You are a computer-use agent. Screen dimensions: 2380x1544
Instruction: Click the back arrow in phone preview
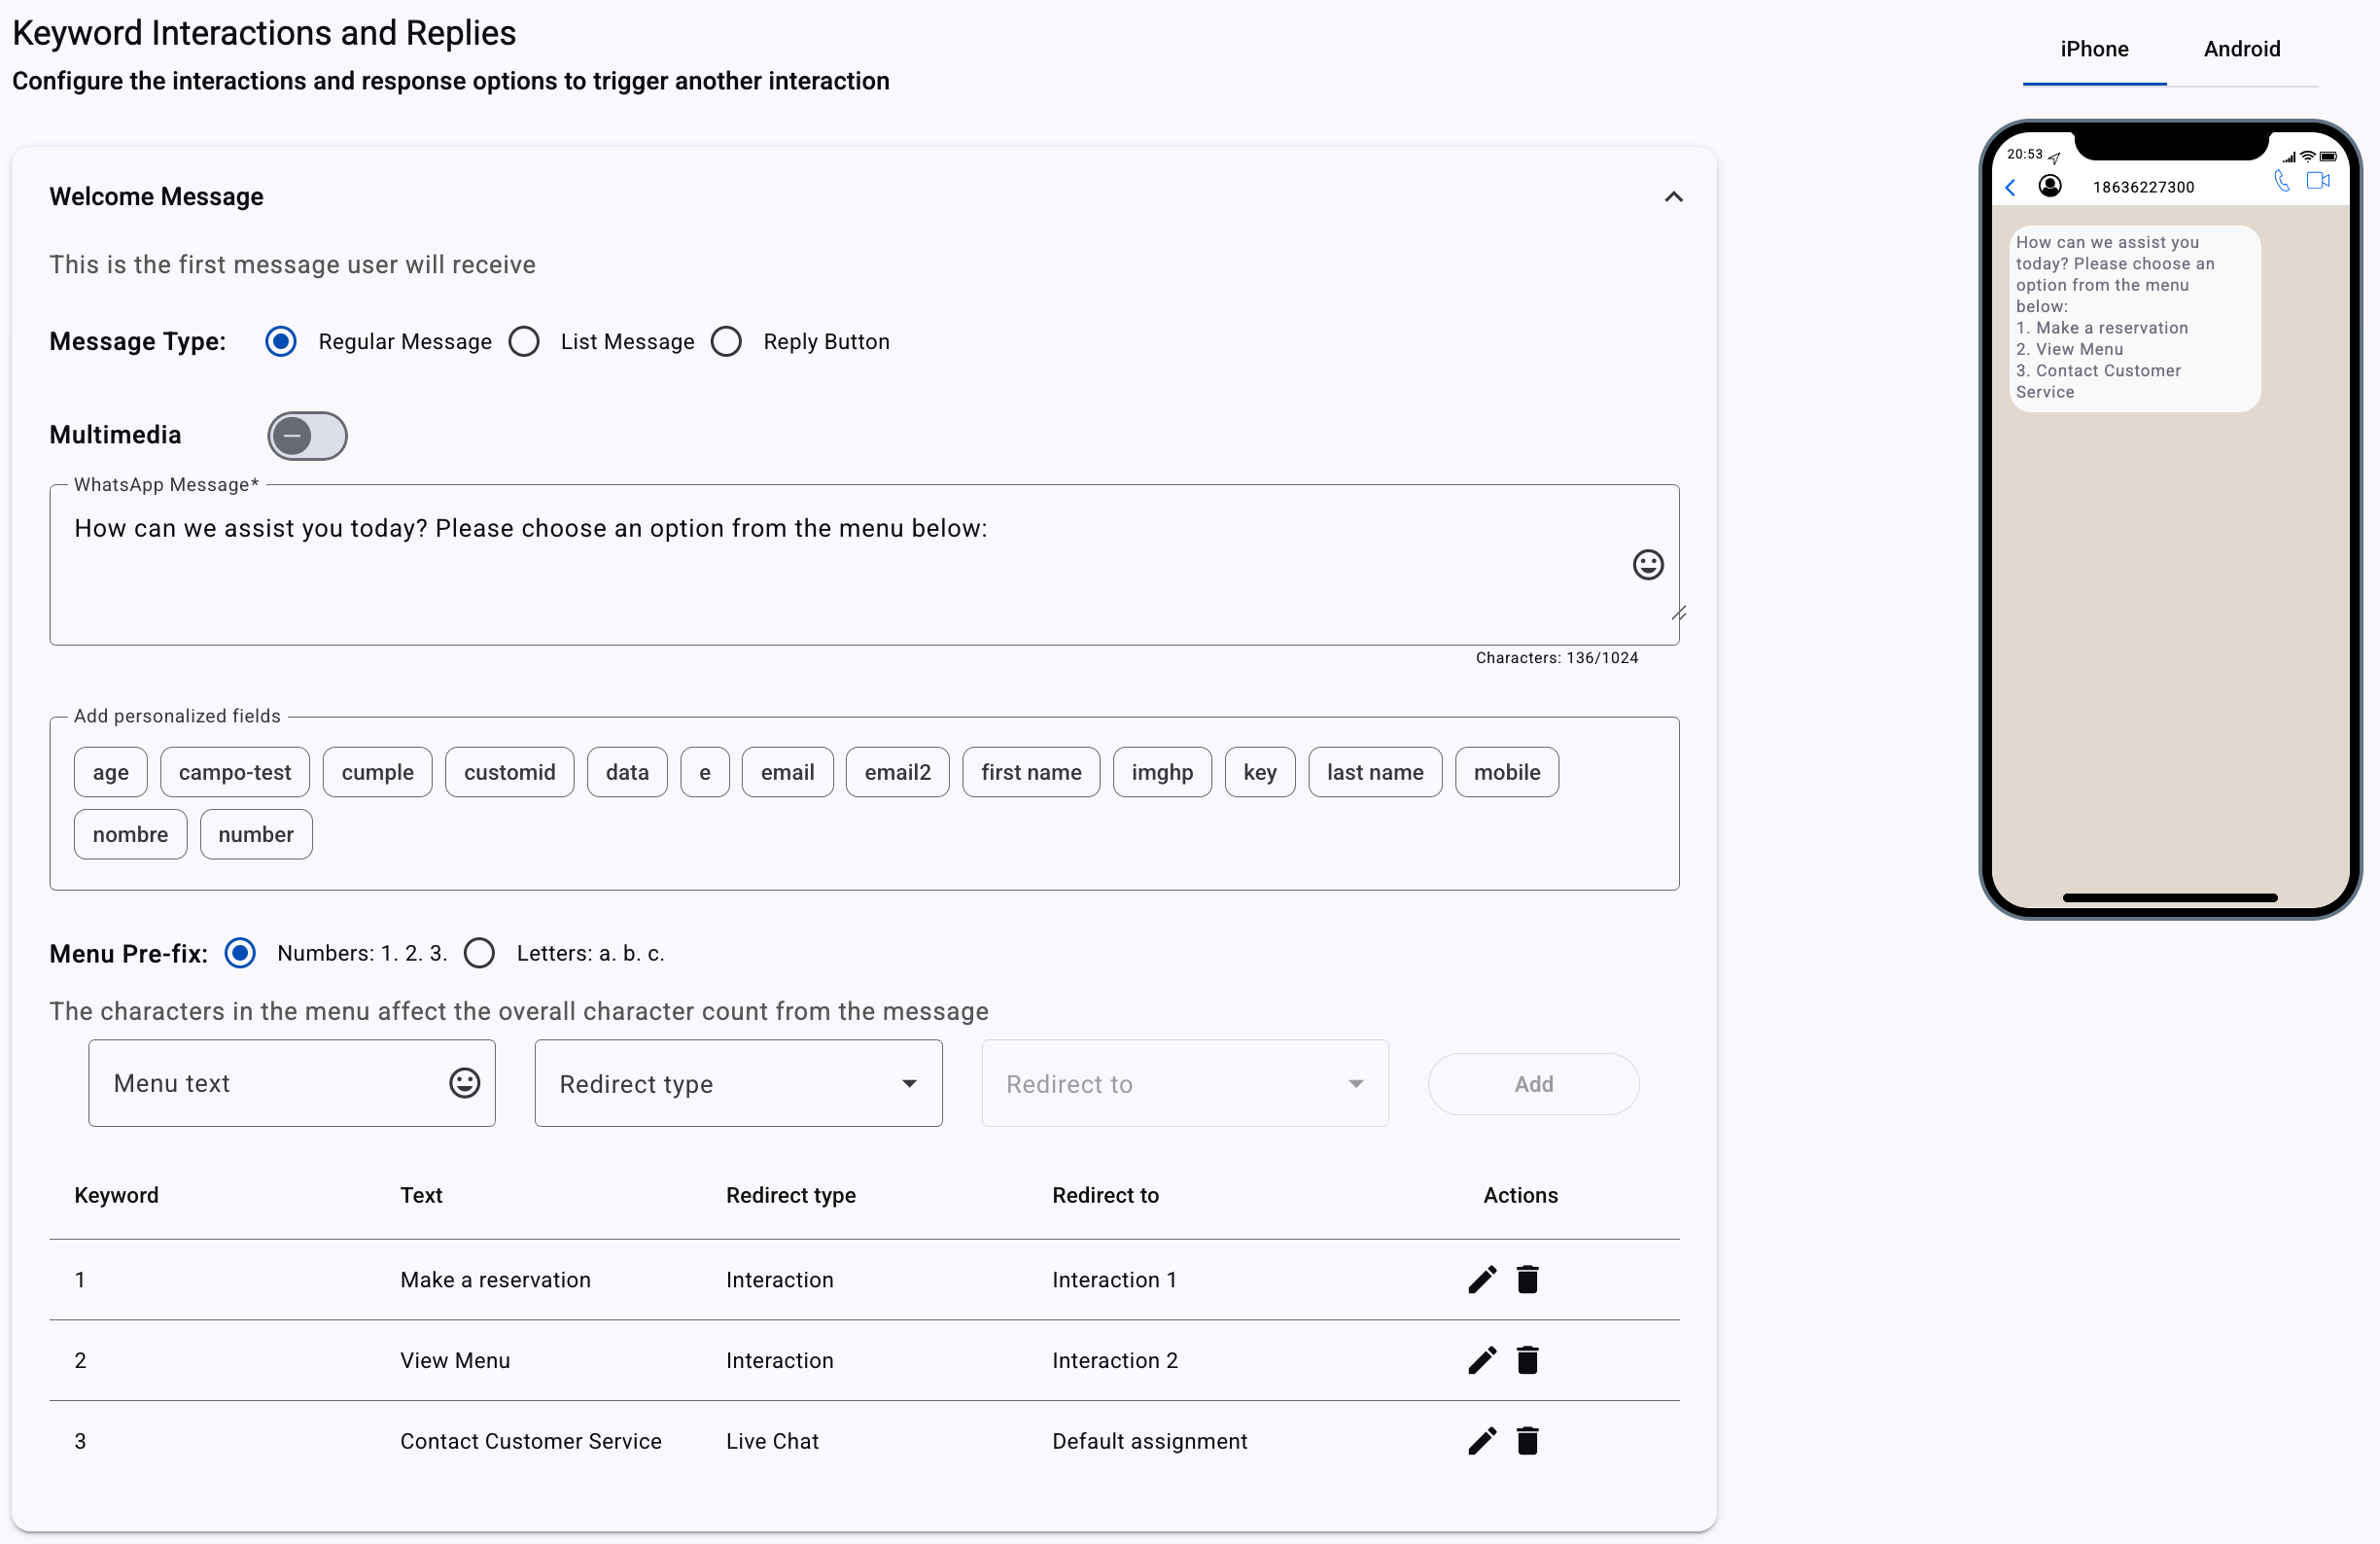[2010, 187]
